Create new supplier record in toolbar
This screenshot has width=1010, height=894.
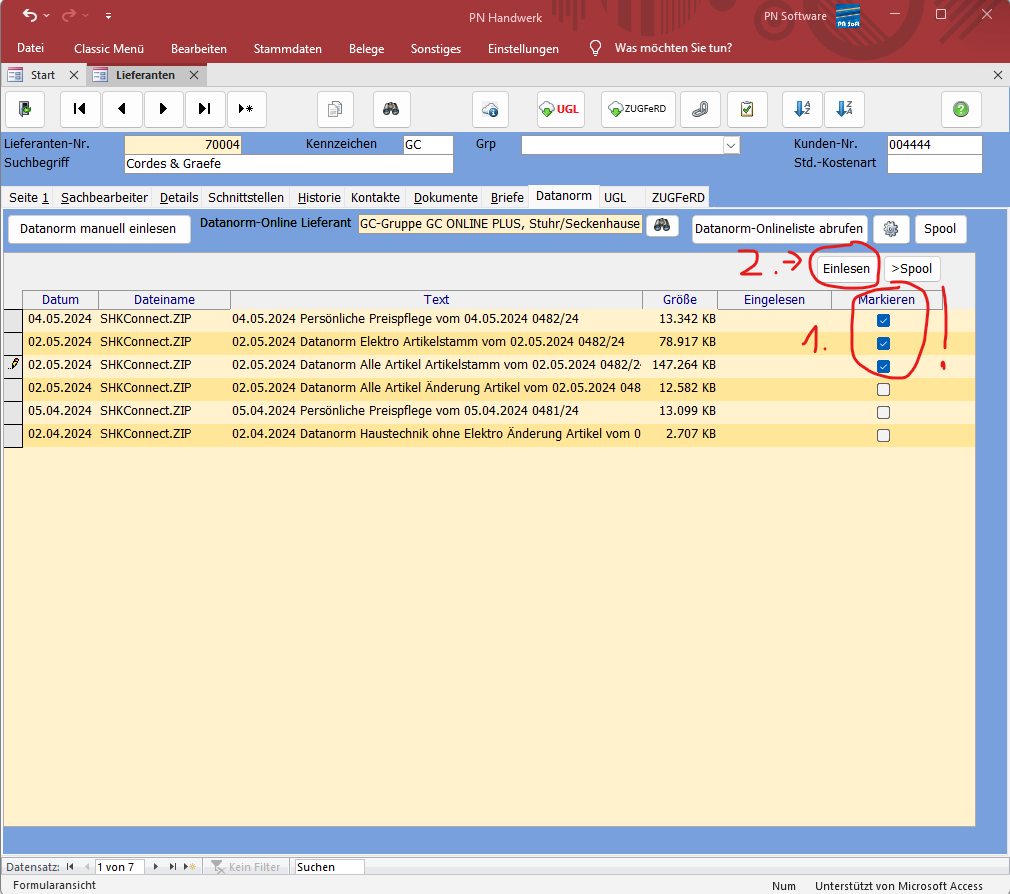pos(246,109)
